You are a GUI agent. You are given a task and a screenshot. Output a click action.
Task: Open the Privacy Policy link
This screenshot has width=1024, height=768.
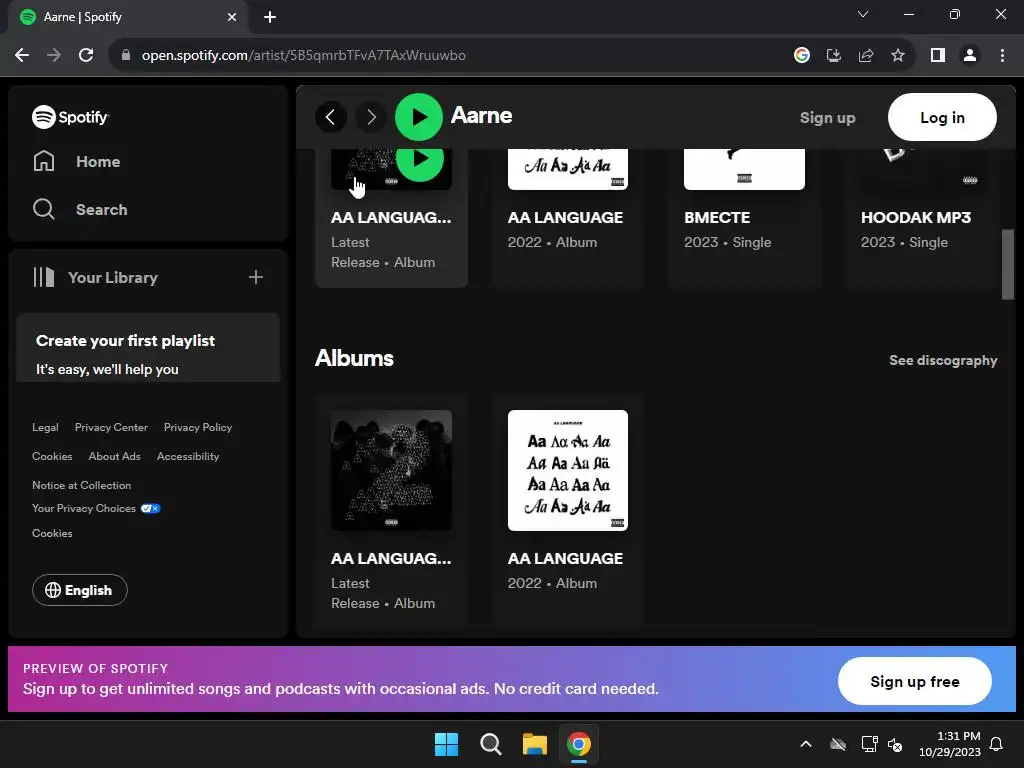tap(198, 428)
